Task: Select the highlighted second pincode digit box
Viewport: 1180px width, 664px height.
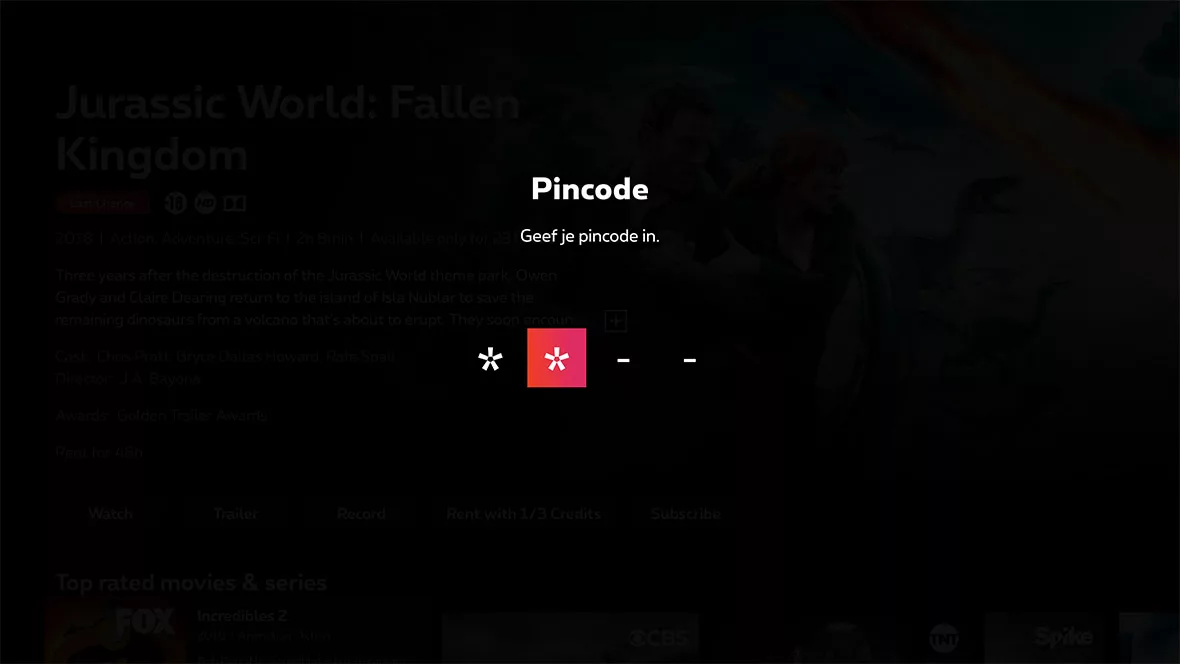Action: pyautogui.click(x=556, y=358)
